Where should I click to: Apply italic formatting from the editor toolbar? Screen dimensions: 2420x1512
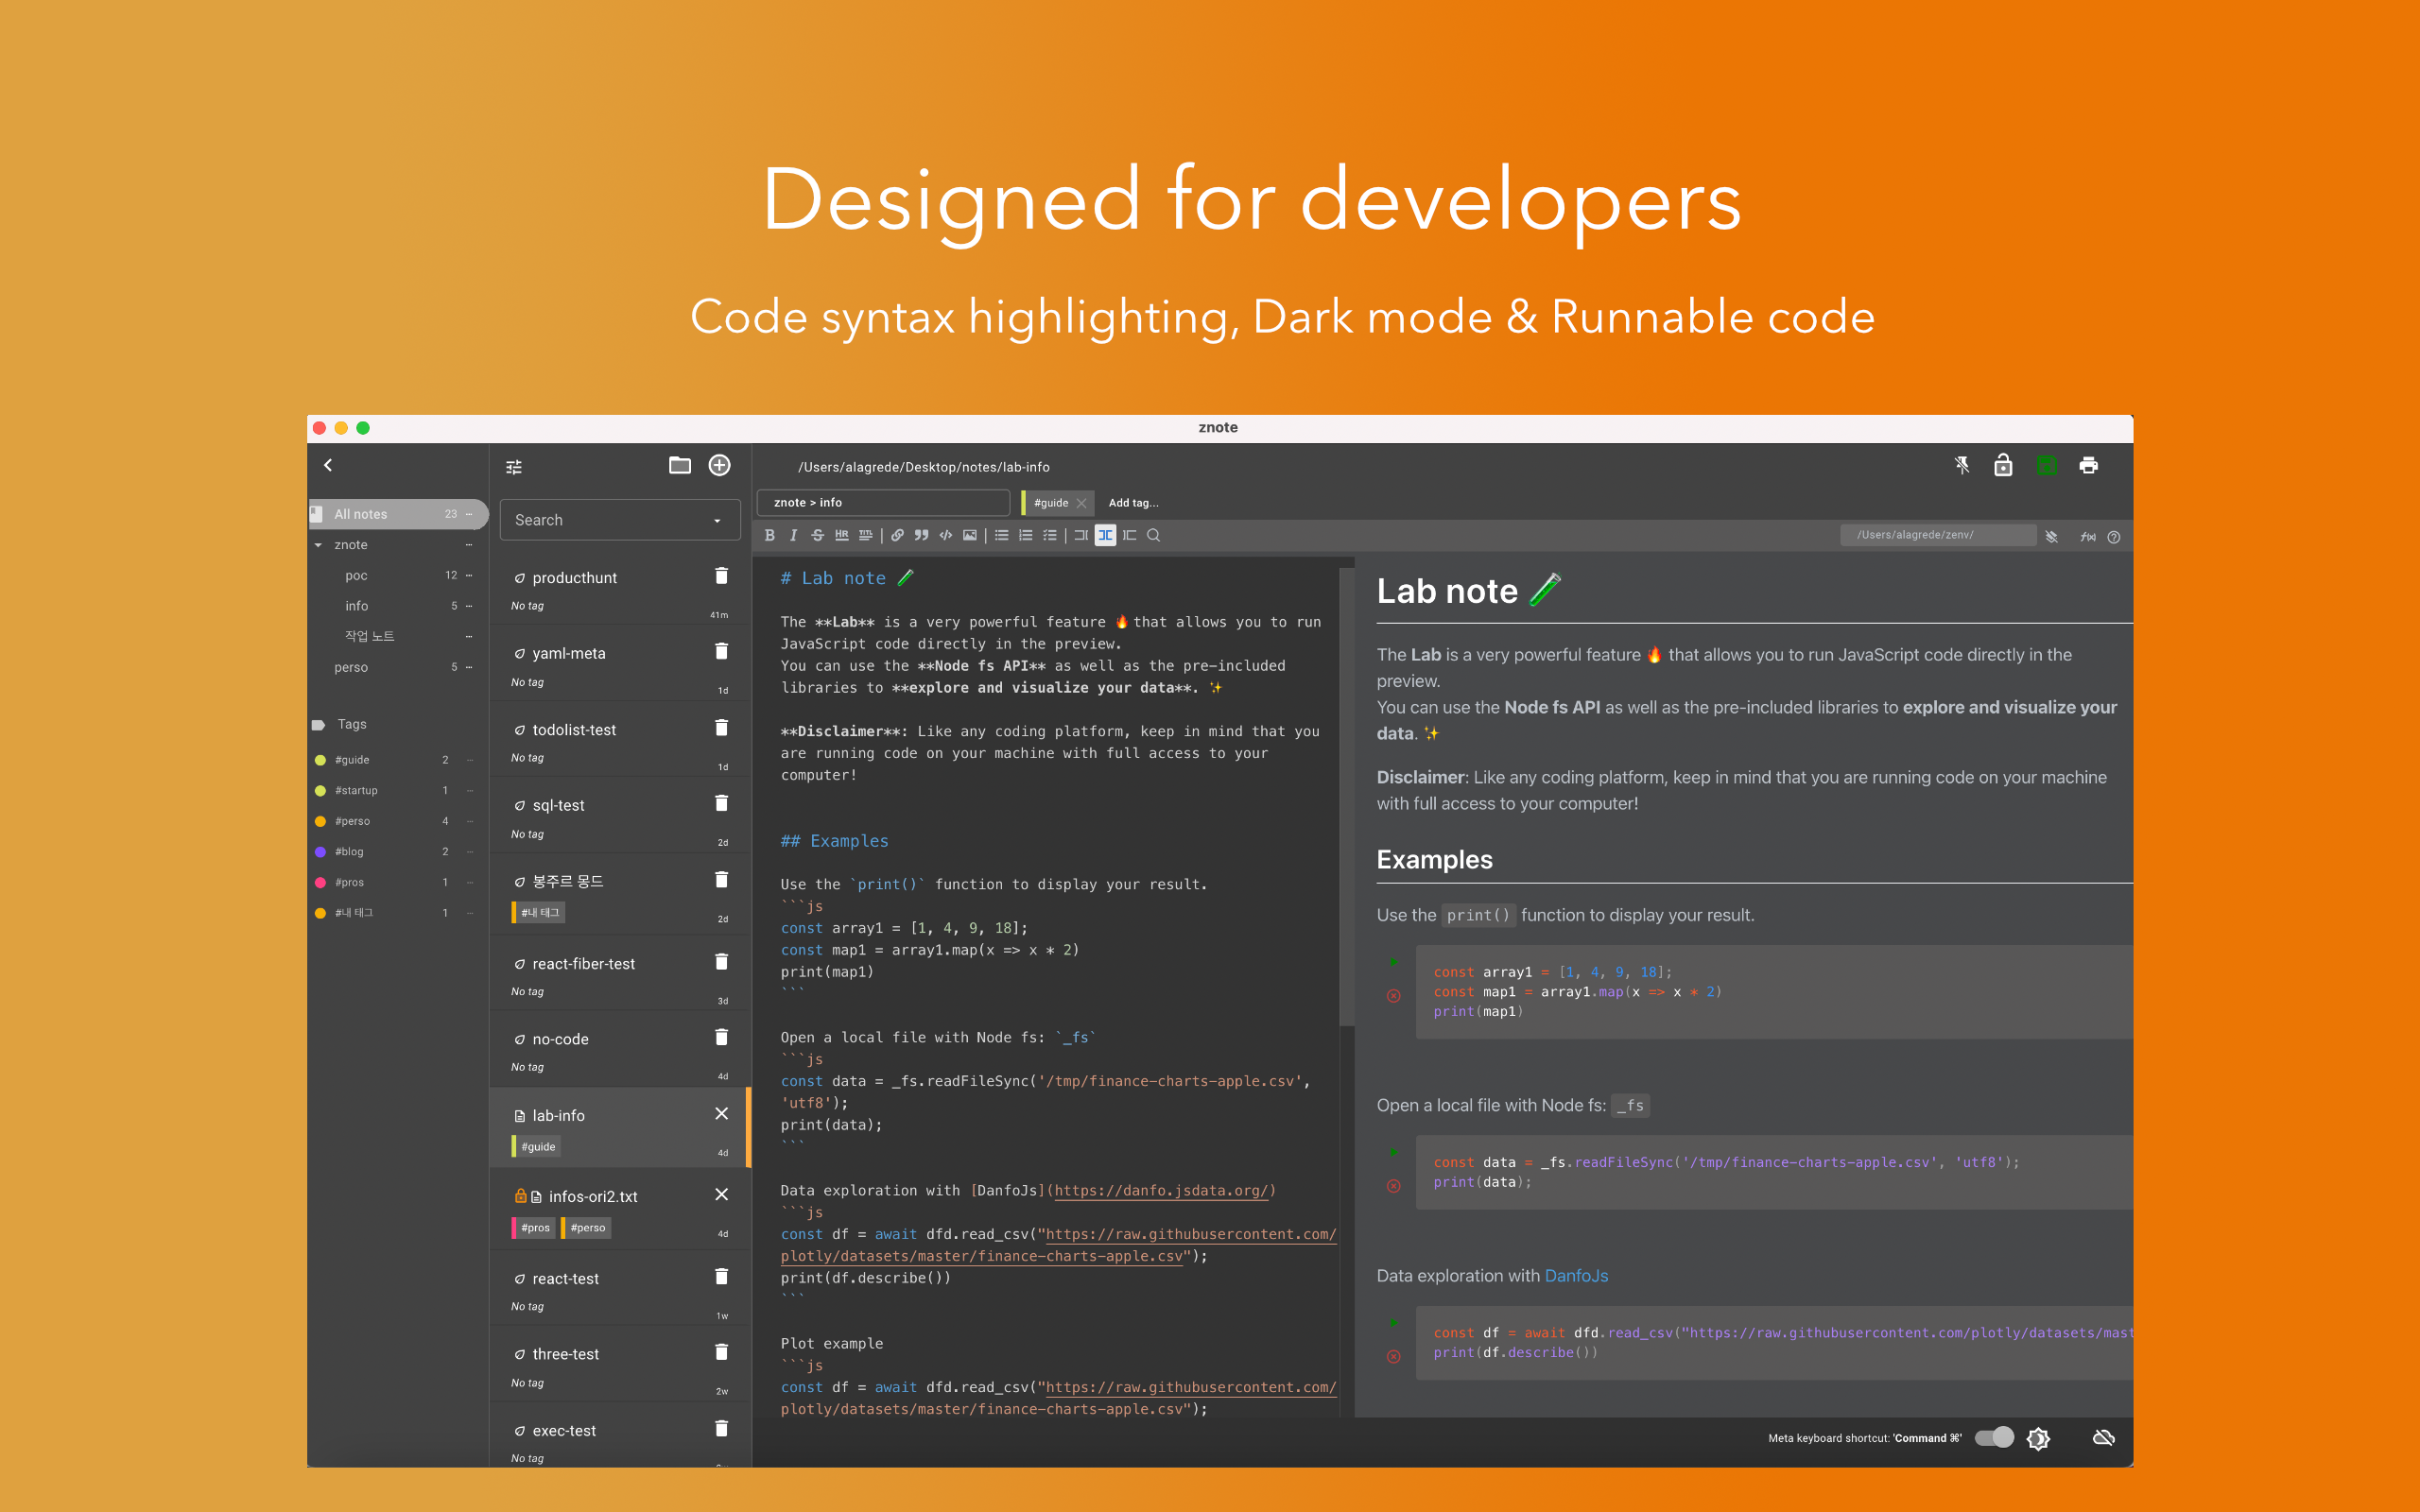click(x=794, y=535)
